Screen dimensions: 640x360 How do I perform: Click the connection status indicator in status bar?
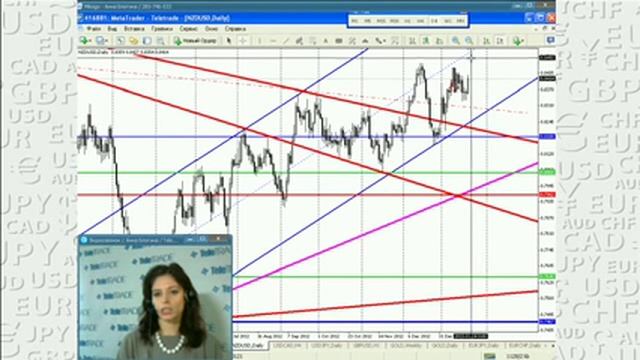[x=490, y=356]
